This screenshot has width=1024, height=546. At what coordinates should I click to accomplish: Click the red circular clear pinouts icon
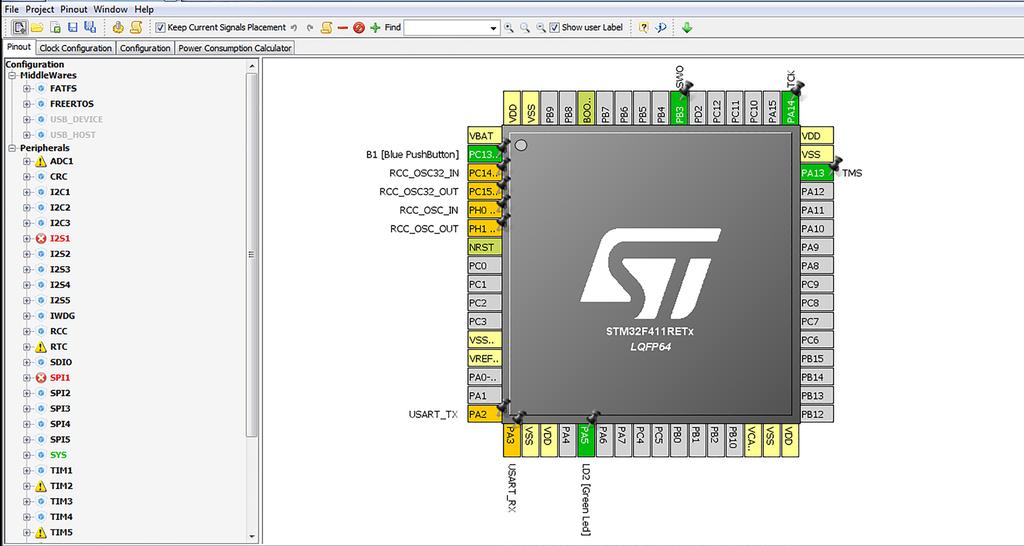click(x=359, y=27)
